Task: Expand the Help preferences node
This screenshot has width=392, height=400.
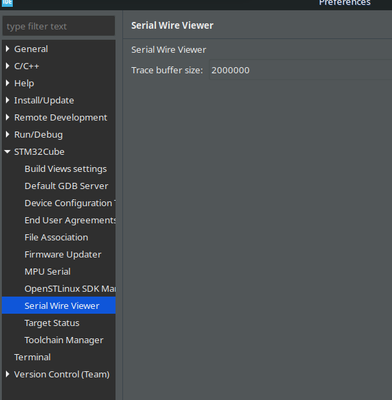Action: click(7, 83)
